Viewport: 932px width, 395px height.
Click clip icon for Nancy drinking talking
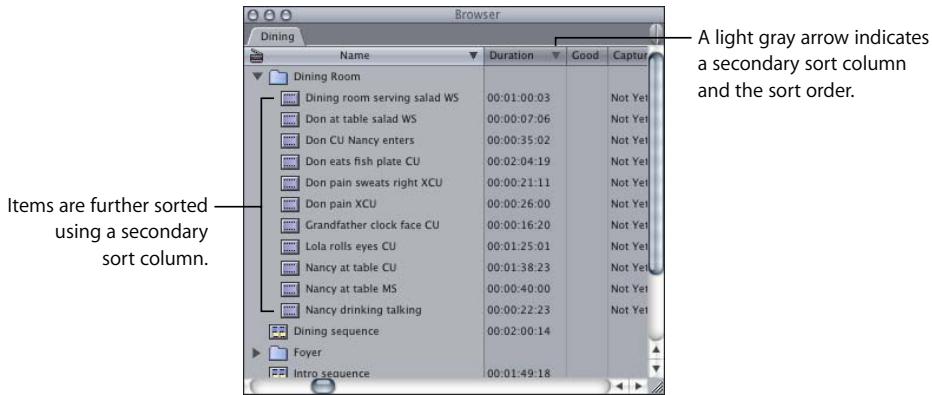[290, 310]
